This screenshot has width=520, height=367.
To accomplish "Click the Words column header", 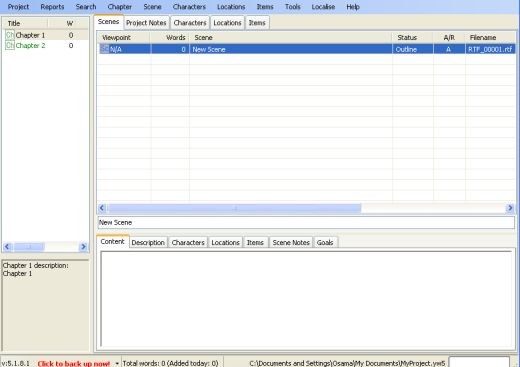I will [x=170, y=37].
